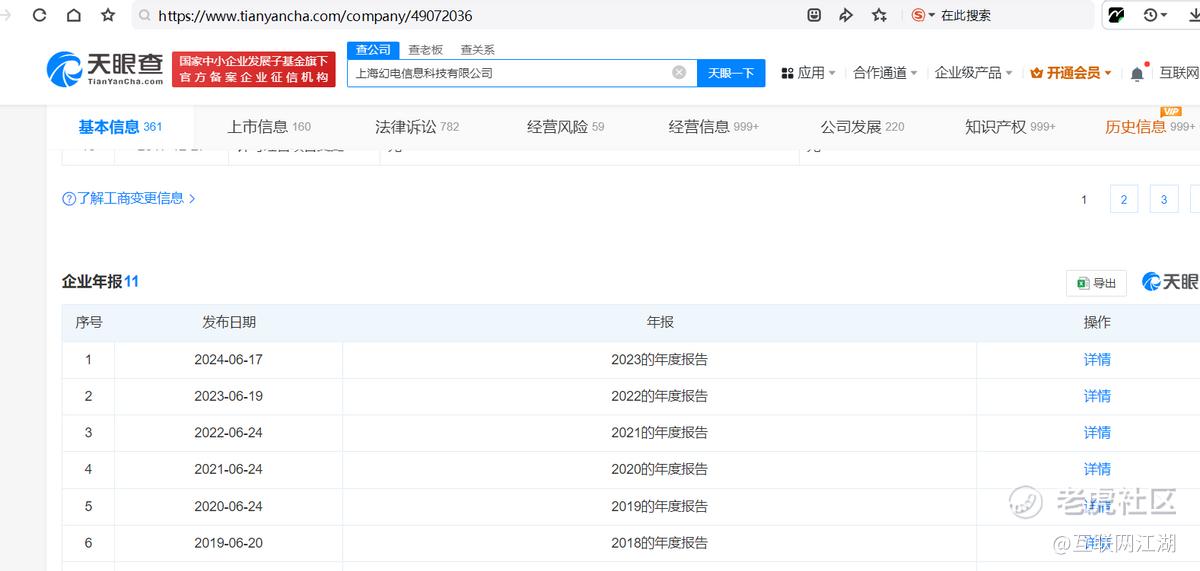This screenshot has width=1200, height=571.
Task: Expand the 合作通道 dropdown menu
Action: click(x=885, y=73)
